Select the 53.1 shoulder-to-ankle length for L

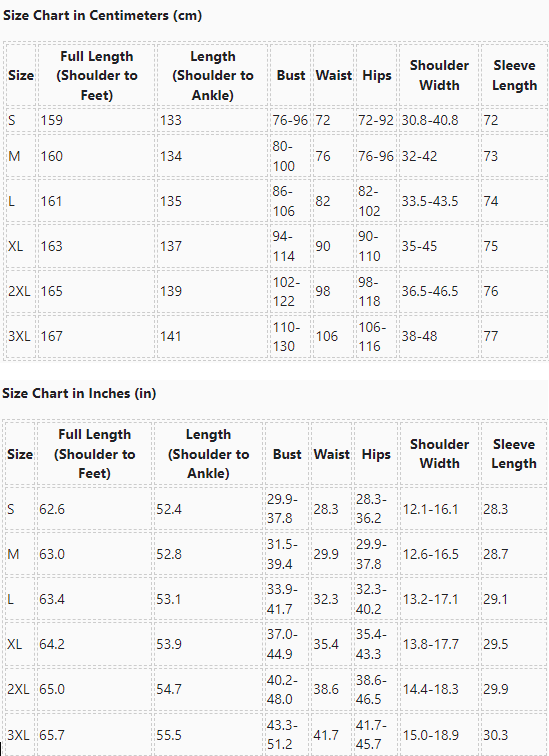tap(169, 599)
